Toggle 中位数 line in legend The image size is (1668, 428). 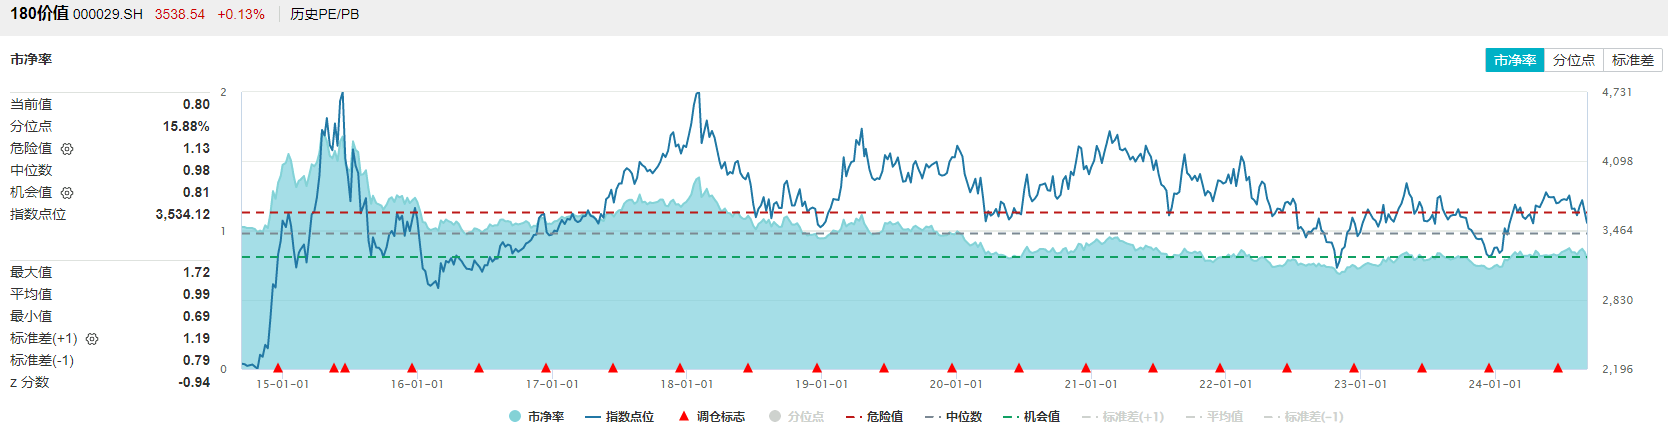pos(954,417)
